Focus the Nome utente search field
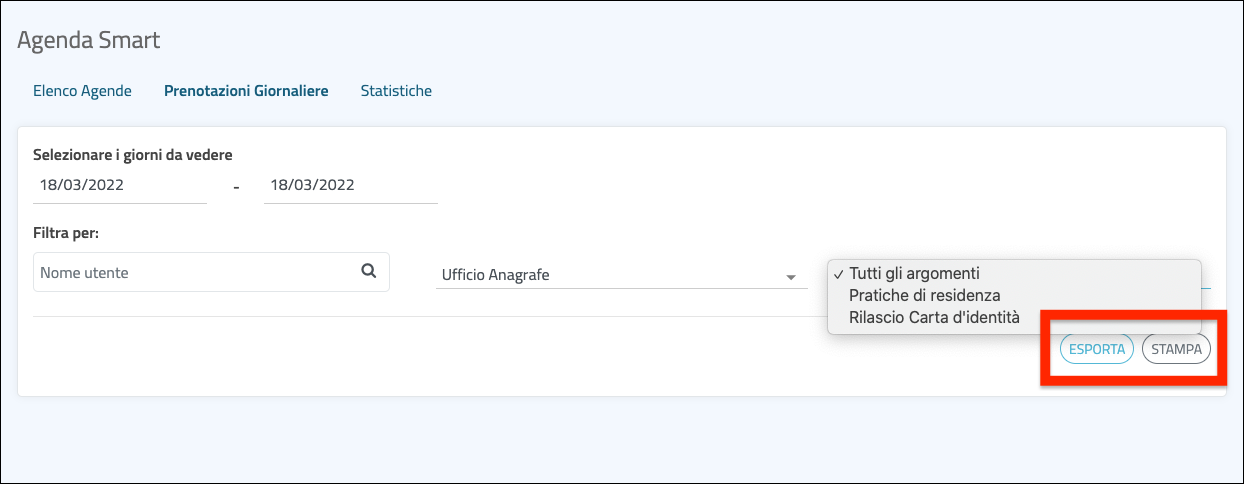Screen dimensions: 1244x484 pyautogui.click(x=195, y=272)
